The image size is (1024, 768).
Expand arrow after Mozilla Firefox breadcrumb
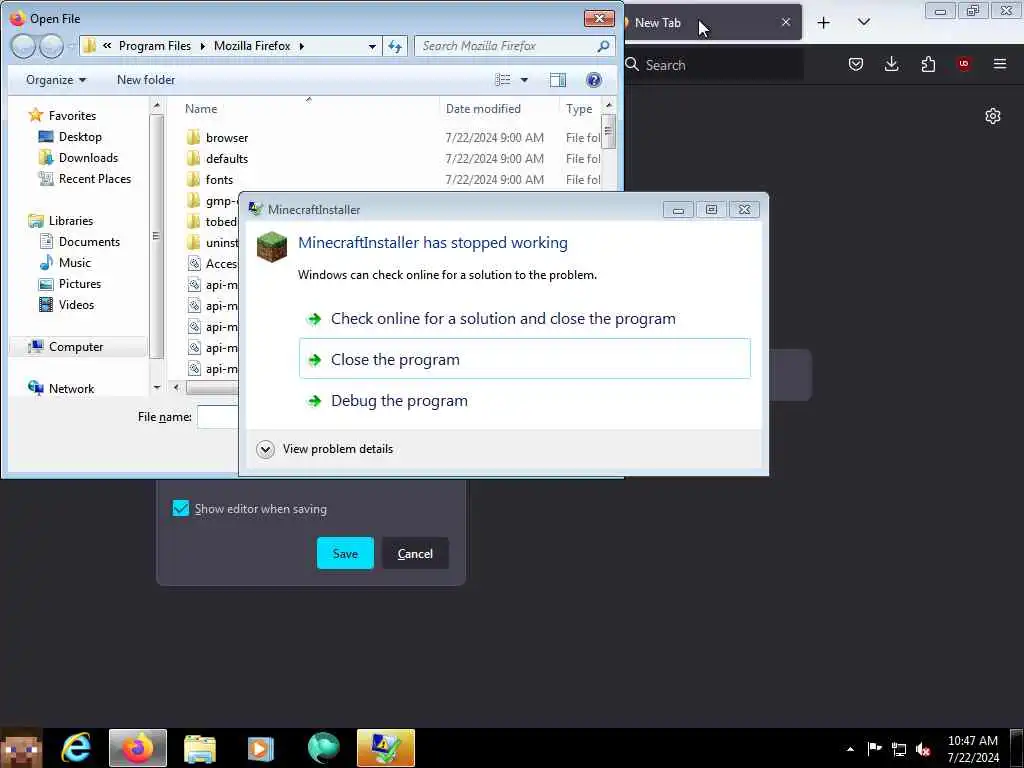pyautogui.click(x=302, y=46)
